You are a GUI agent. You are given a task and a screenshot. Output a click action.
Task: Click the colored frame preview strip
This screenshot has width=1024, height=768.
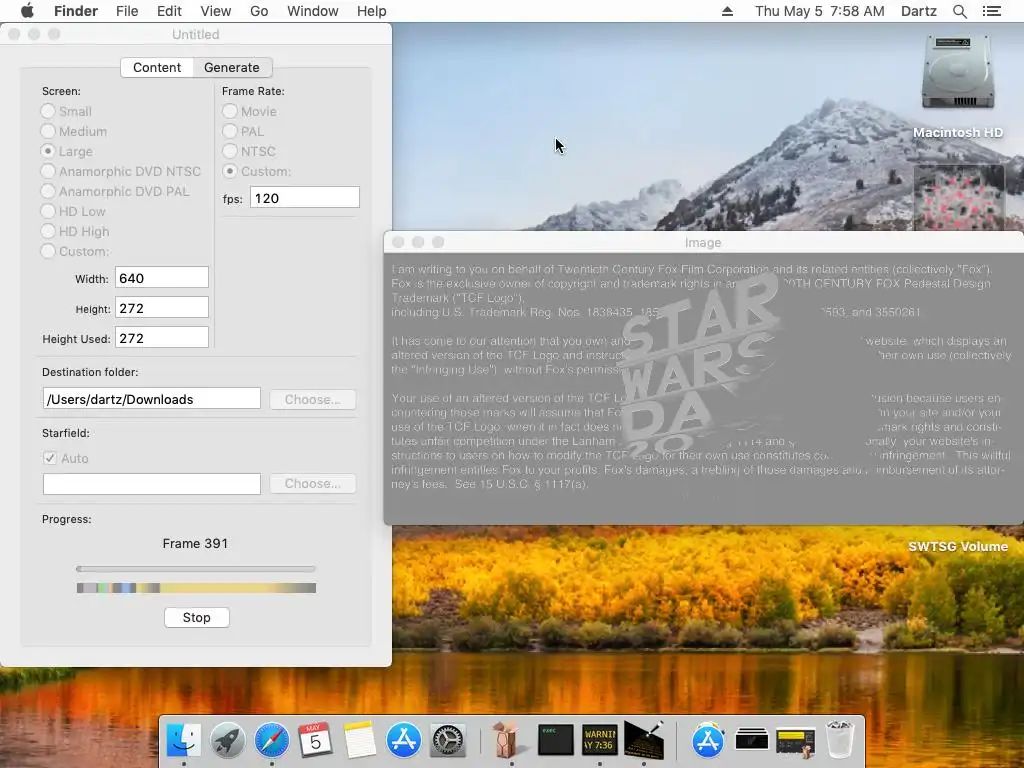[196, 588]
